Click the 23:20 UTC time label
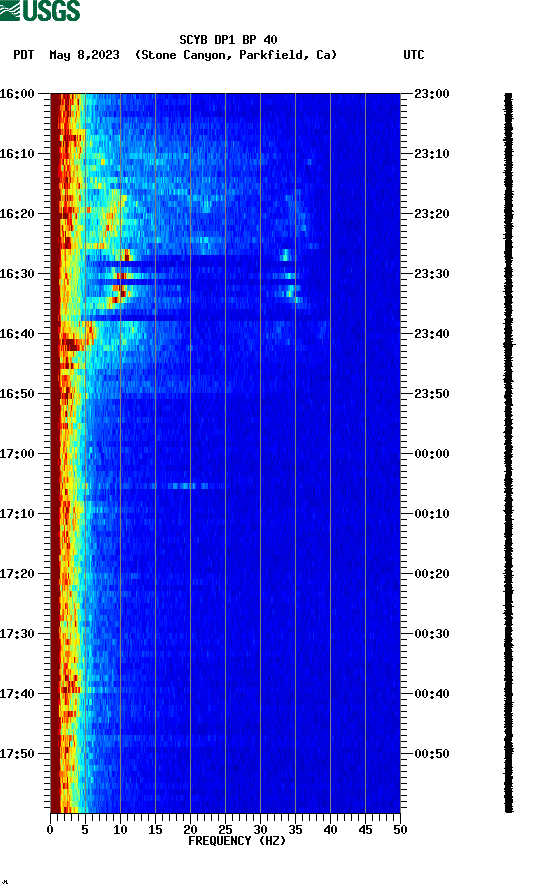This screenshot has width=552, height=893. point(432,214)
